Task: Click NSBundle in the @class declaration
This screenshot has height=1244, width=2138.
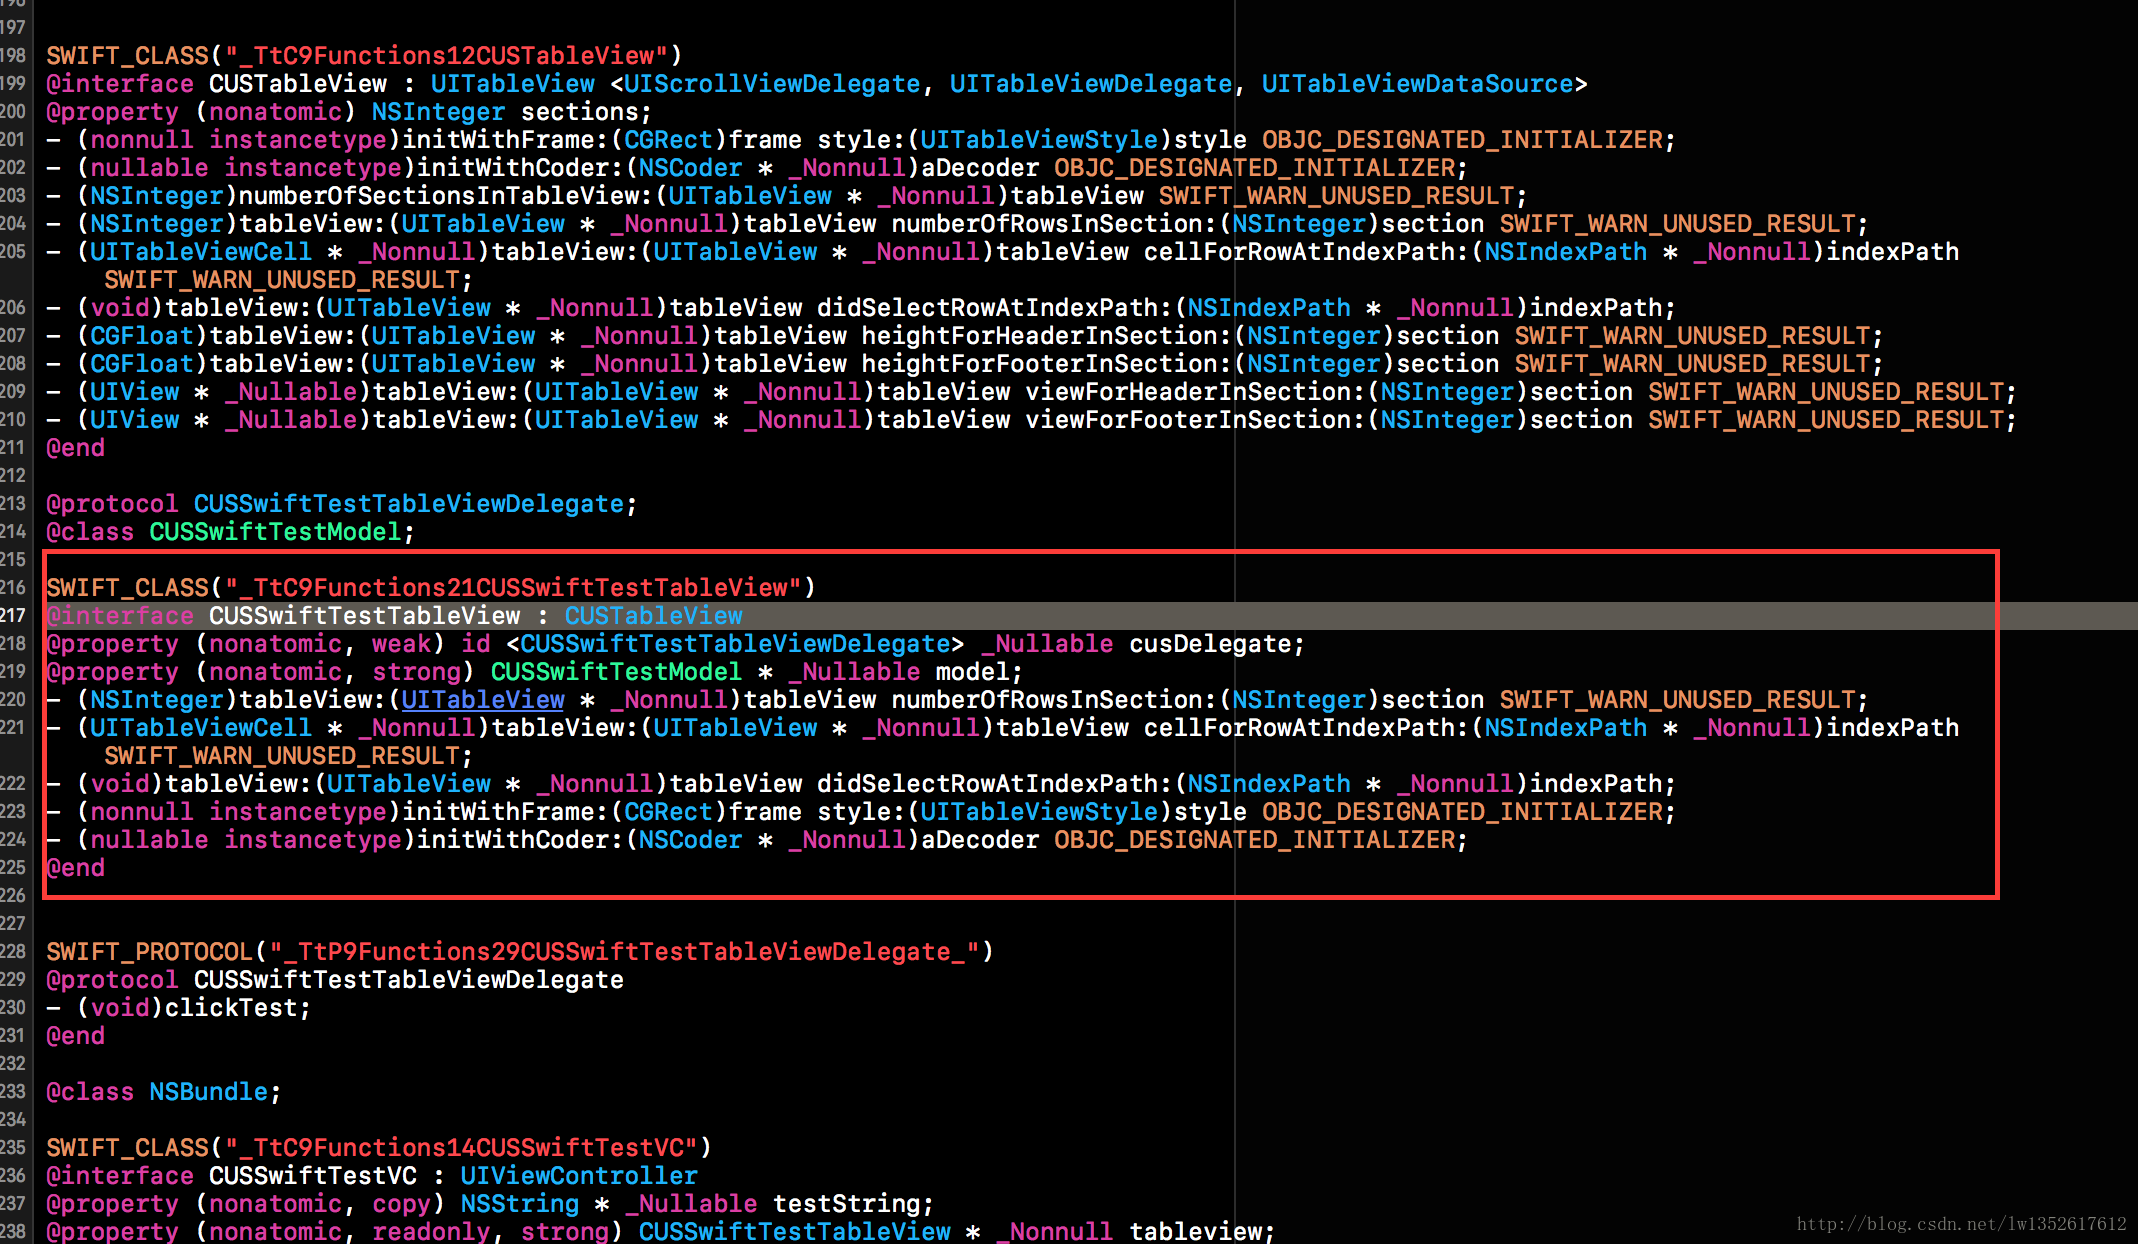Action: (x=208, y=1092)
